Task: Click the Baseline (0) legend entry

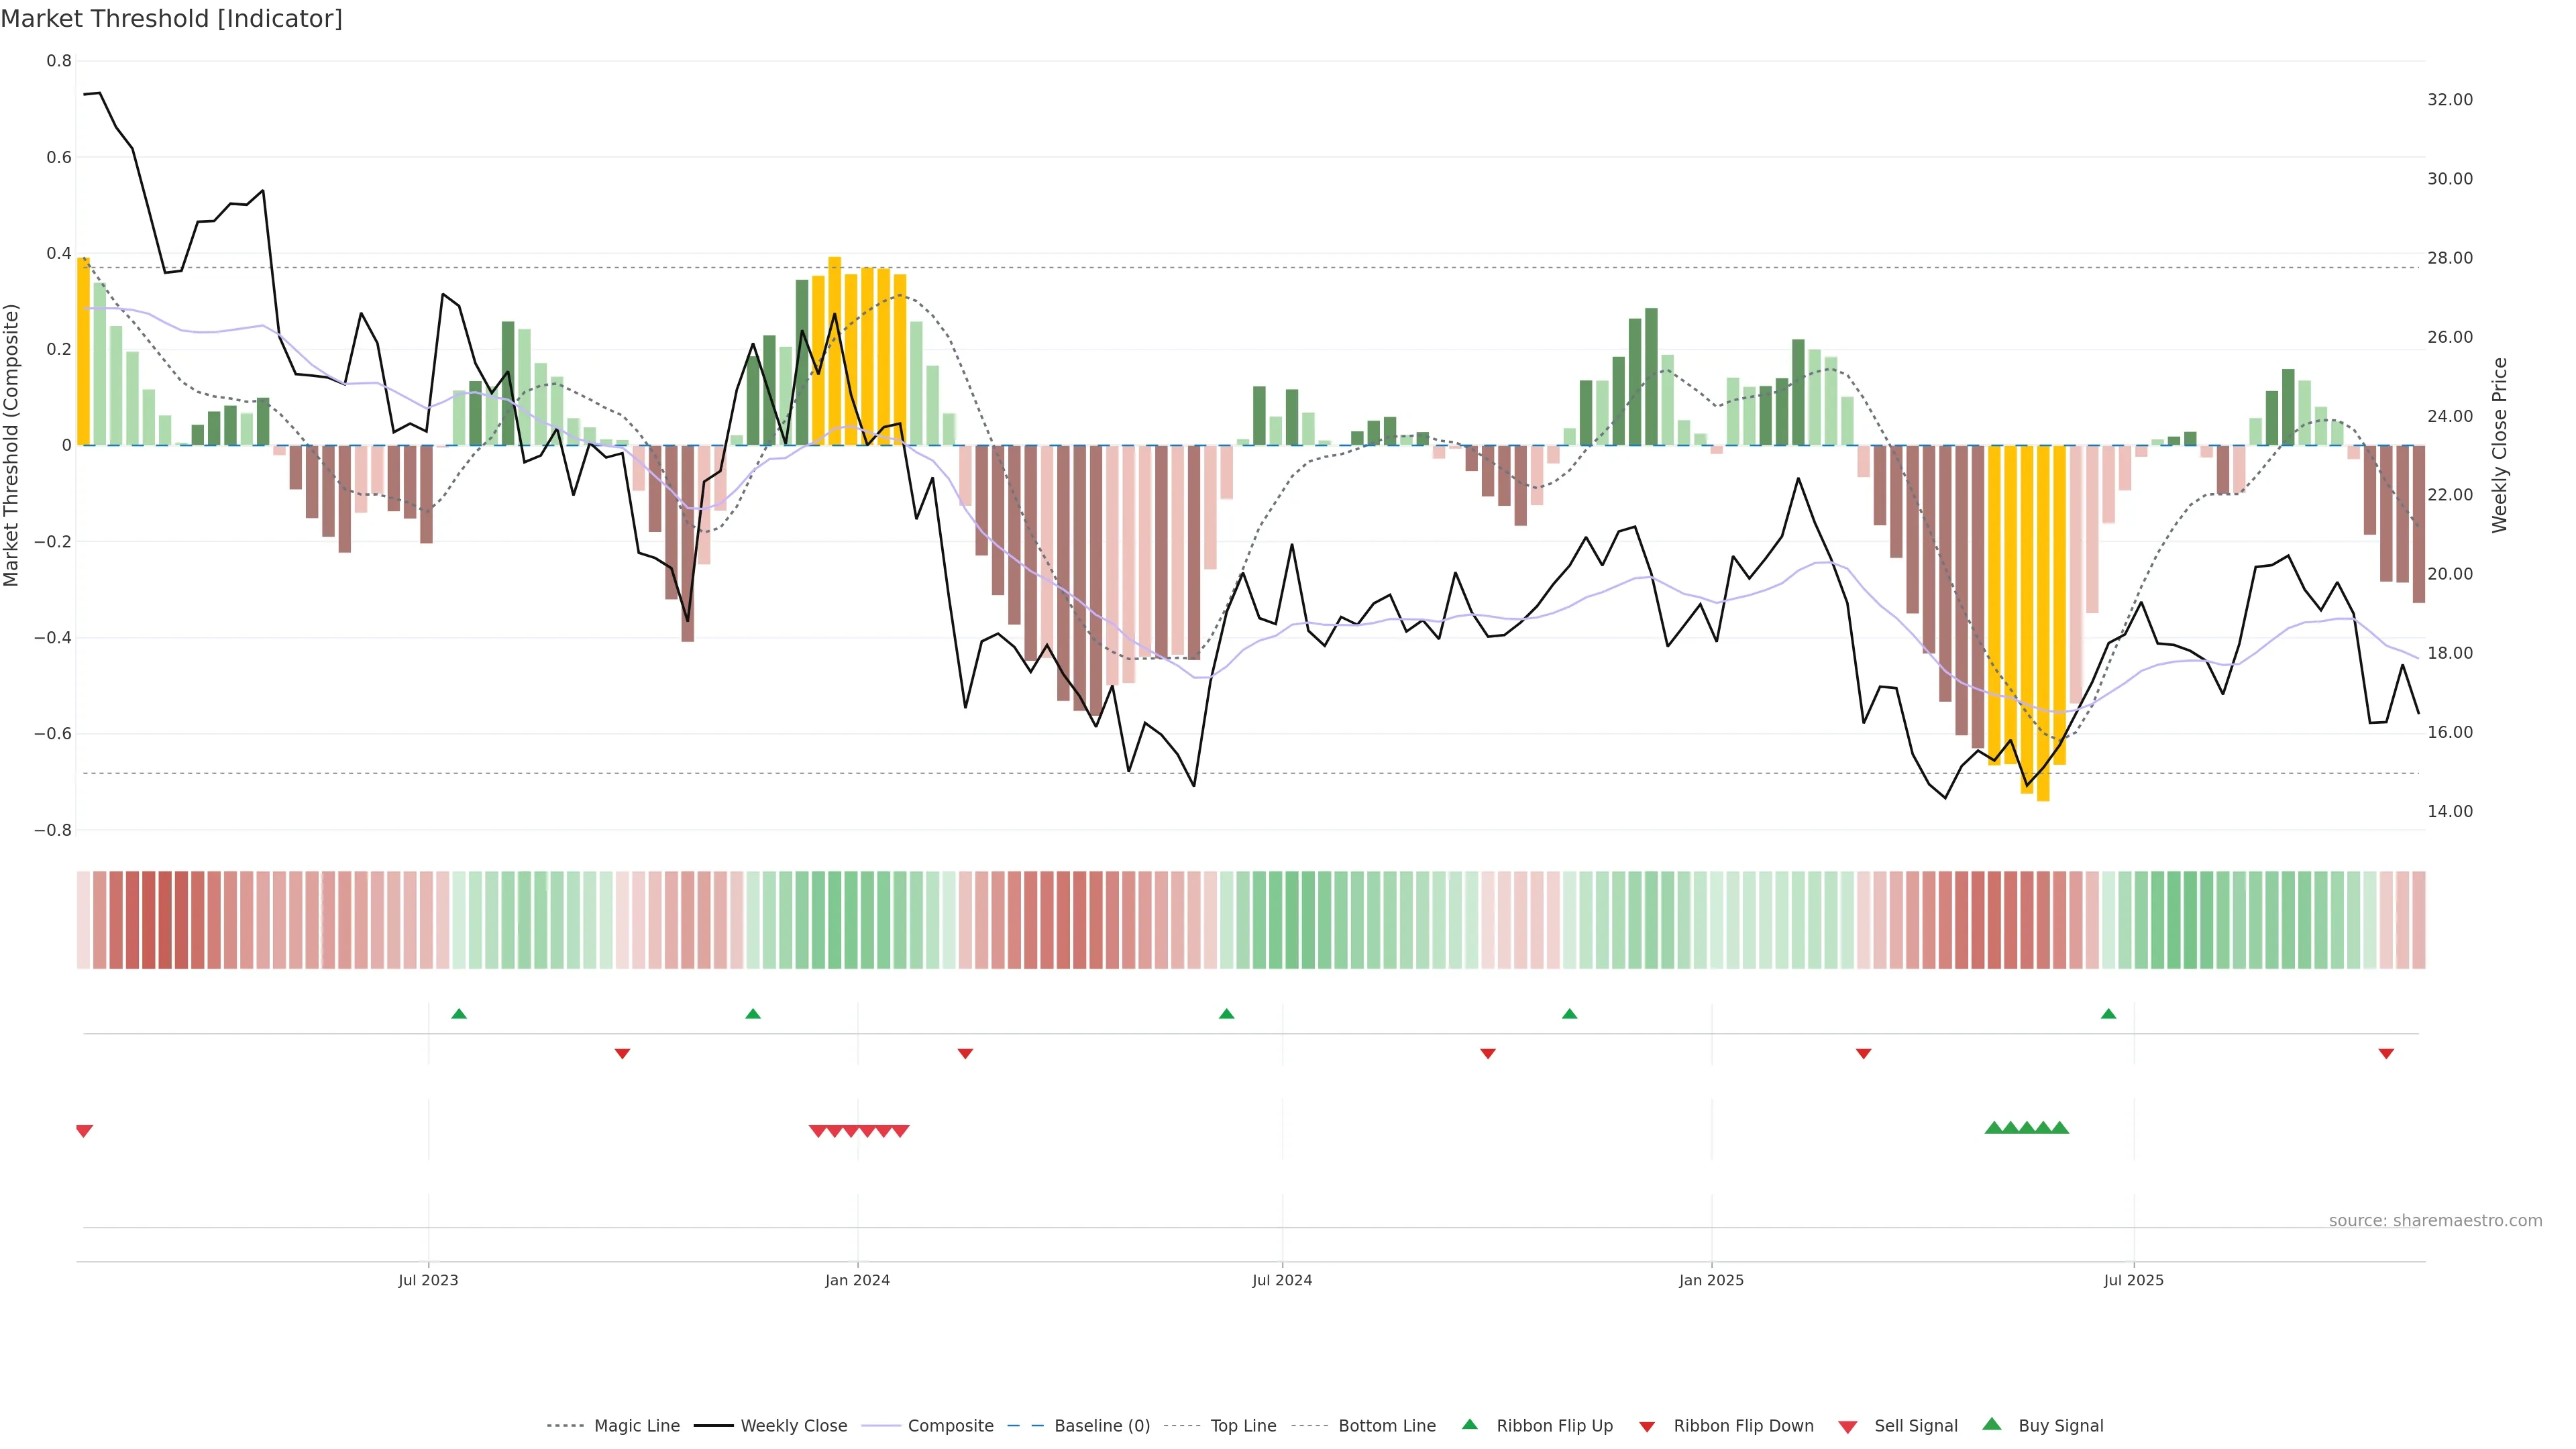Action: coord(1101,1425)
